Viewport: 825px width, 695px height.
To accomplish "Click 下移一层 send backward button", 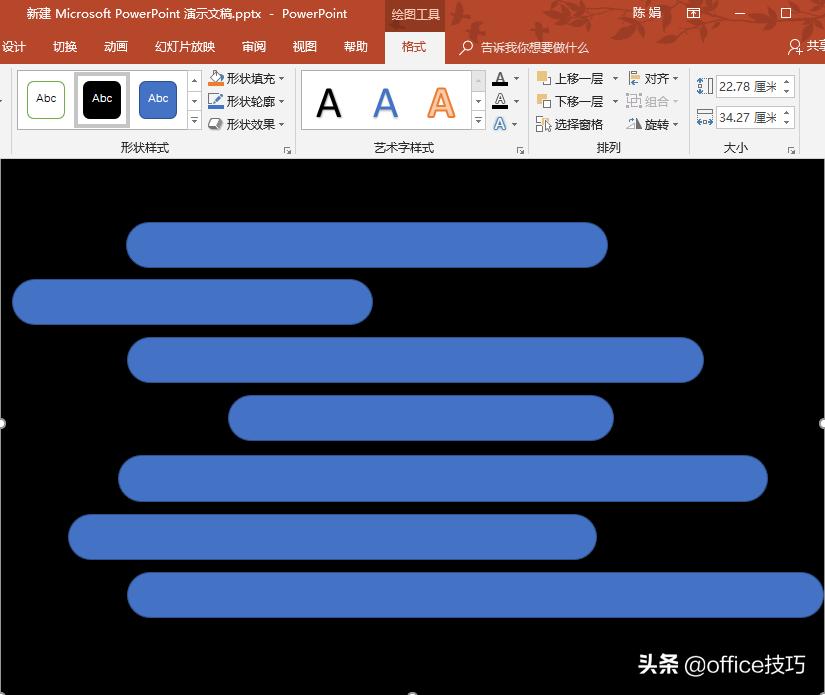I will pos(570,101).
